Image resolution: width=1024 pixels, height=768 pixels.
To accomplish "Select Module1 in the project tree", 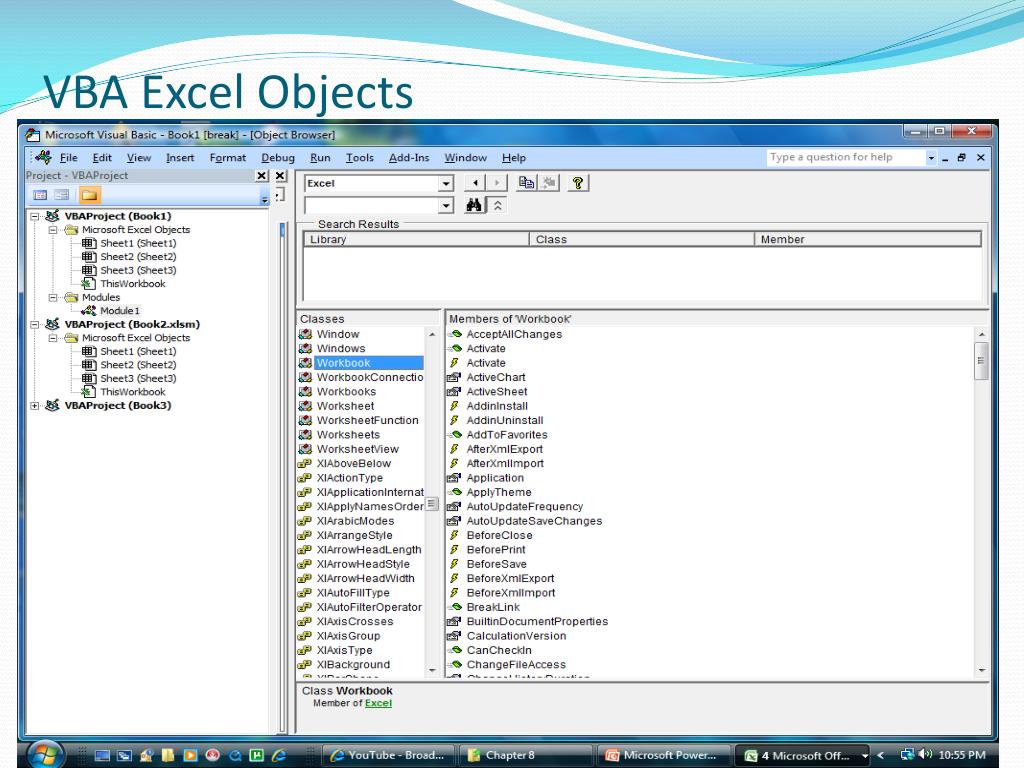I will [120, 311].
